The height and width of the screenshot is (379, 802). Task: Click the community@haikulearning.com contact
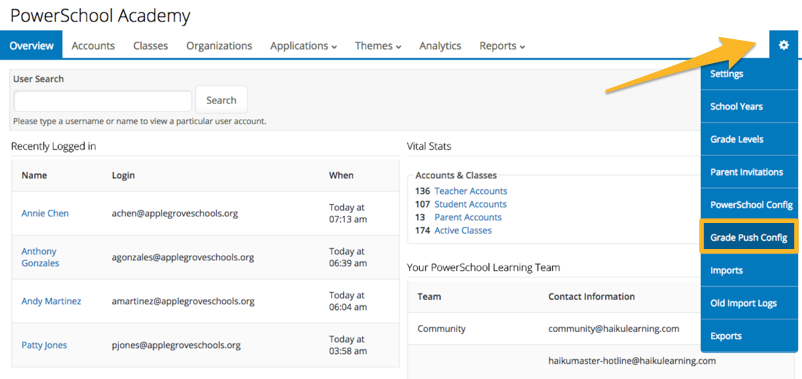point(614,328)
